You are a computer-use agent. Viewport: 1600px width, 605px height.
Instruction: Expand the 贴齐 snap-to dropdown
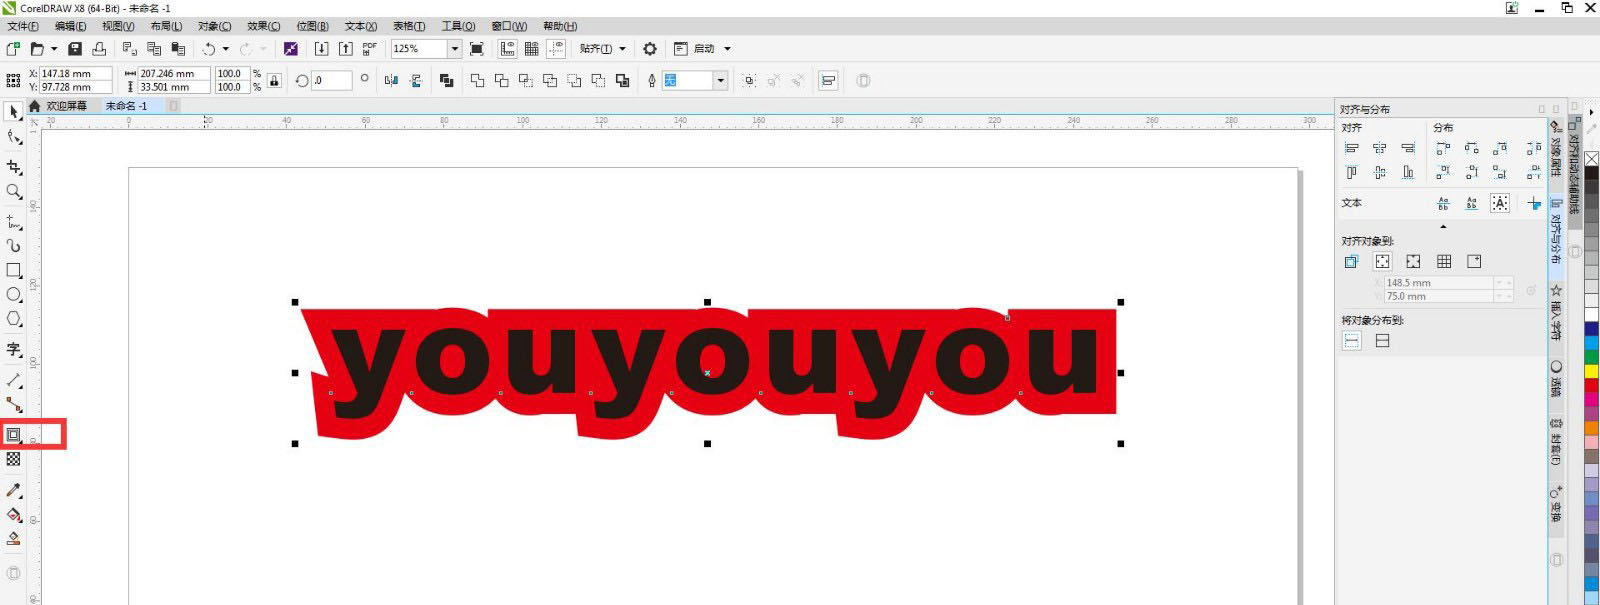tap(622, 49)
